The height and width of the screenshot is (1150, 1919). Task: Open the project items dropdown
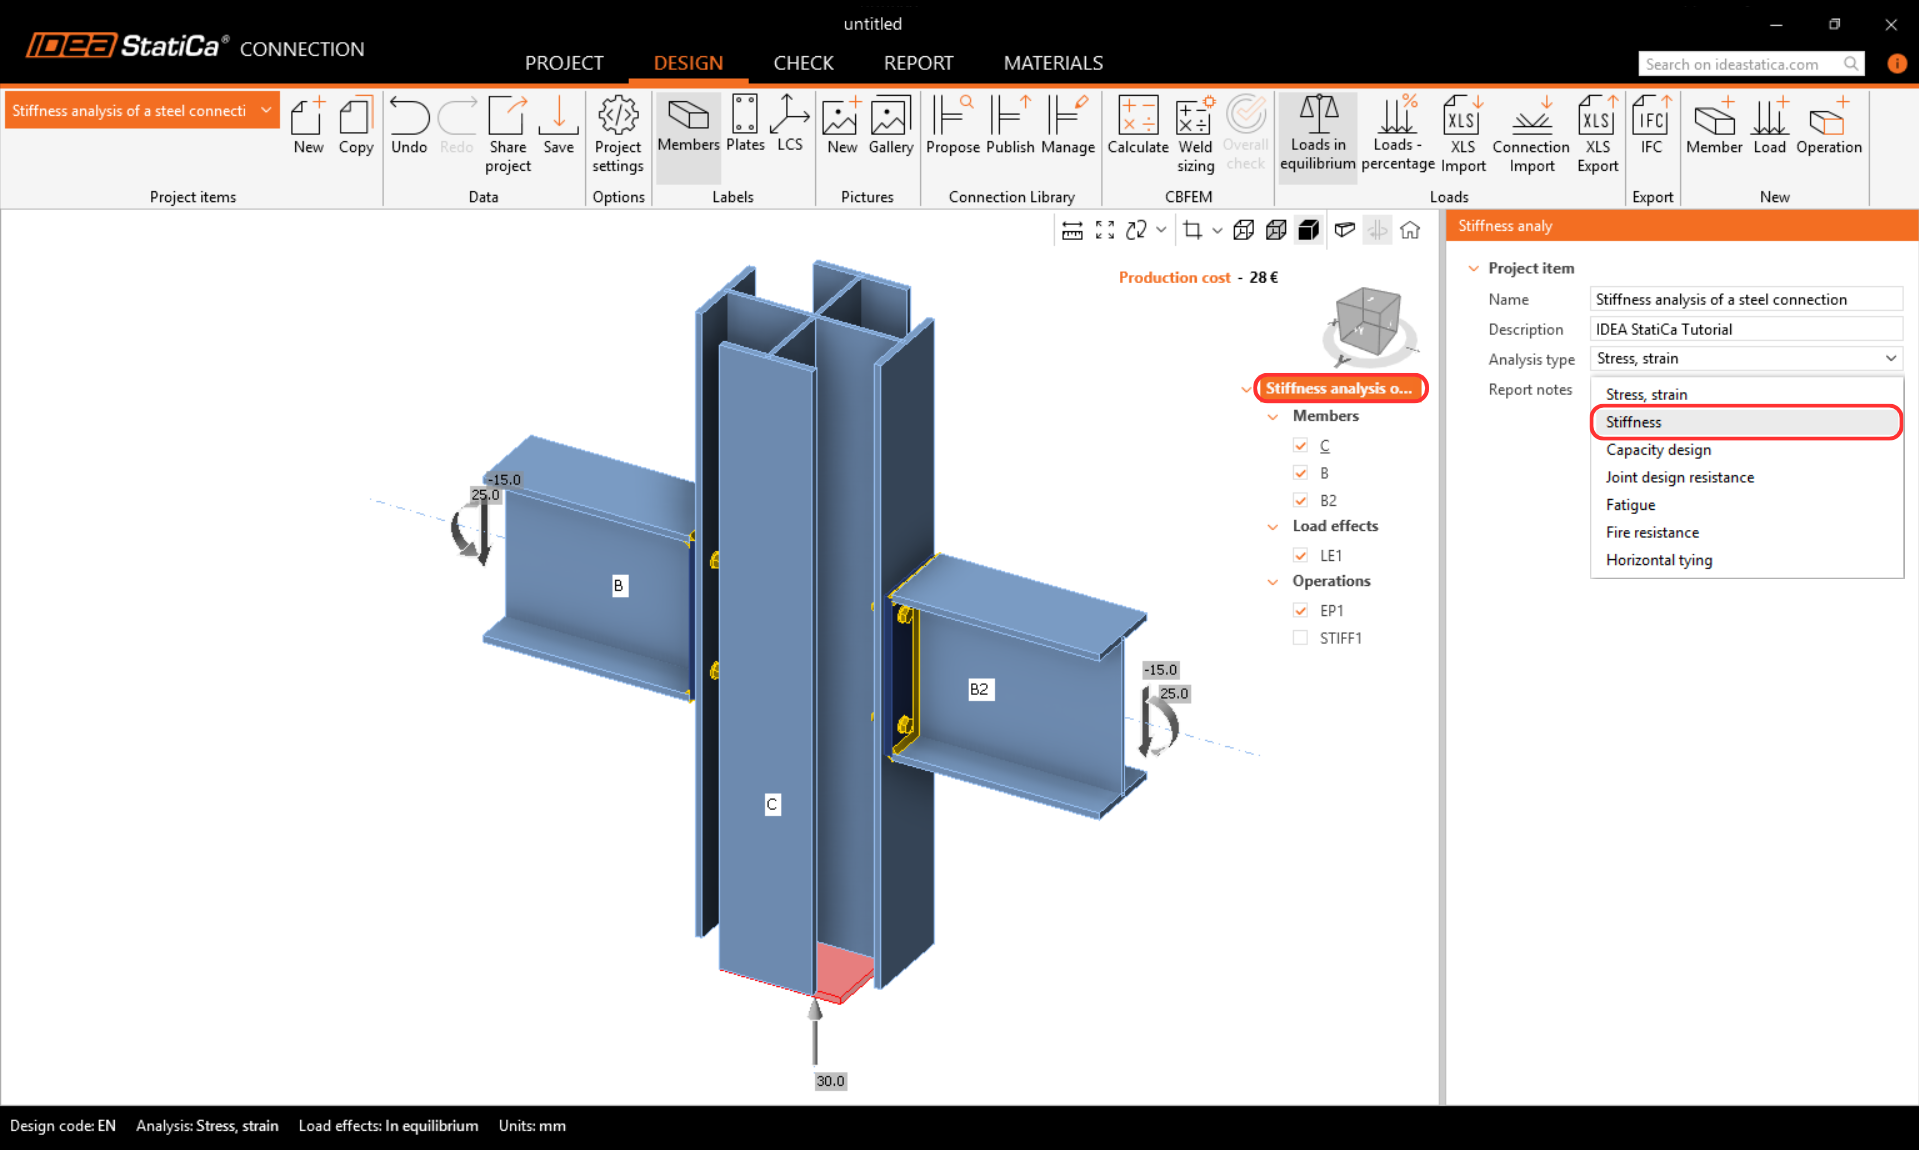click(x=266, y=110)
